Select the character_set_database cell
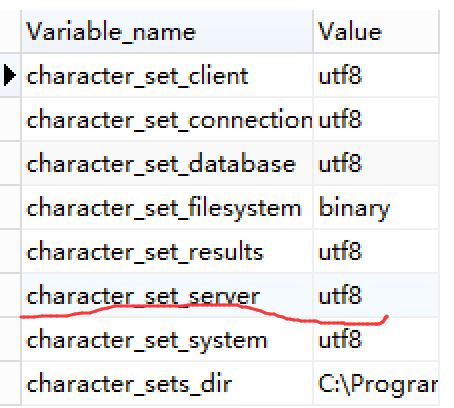454x408 pixels. click(167, 163)
